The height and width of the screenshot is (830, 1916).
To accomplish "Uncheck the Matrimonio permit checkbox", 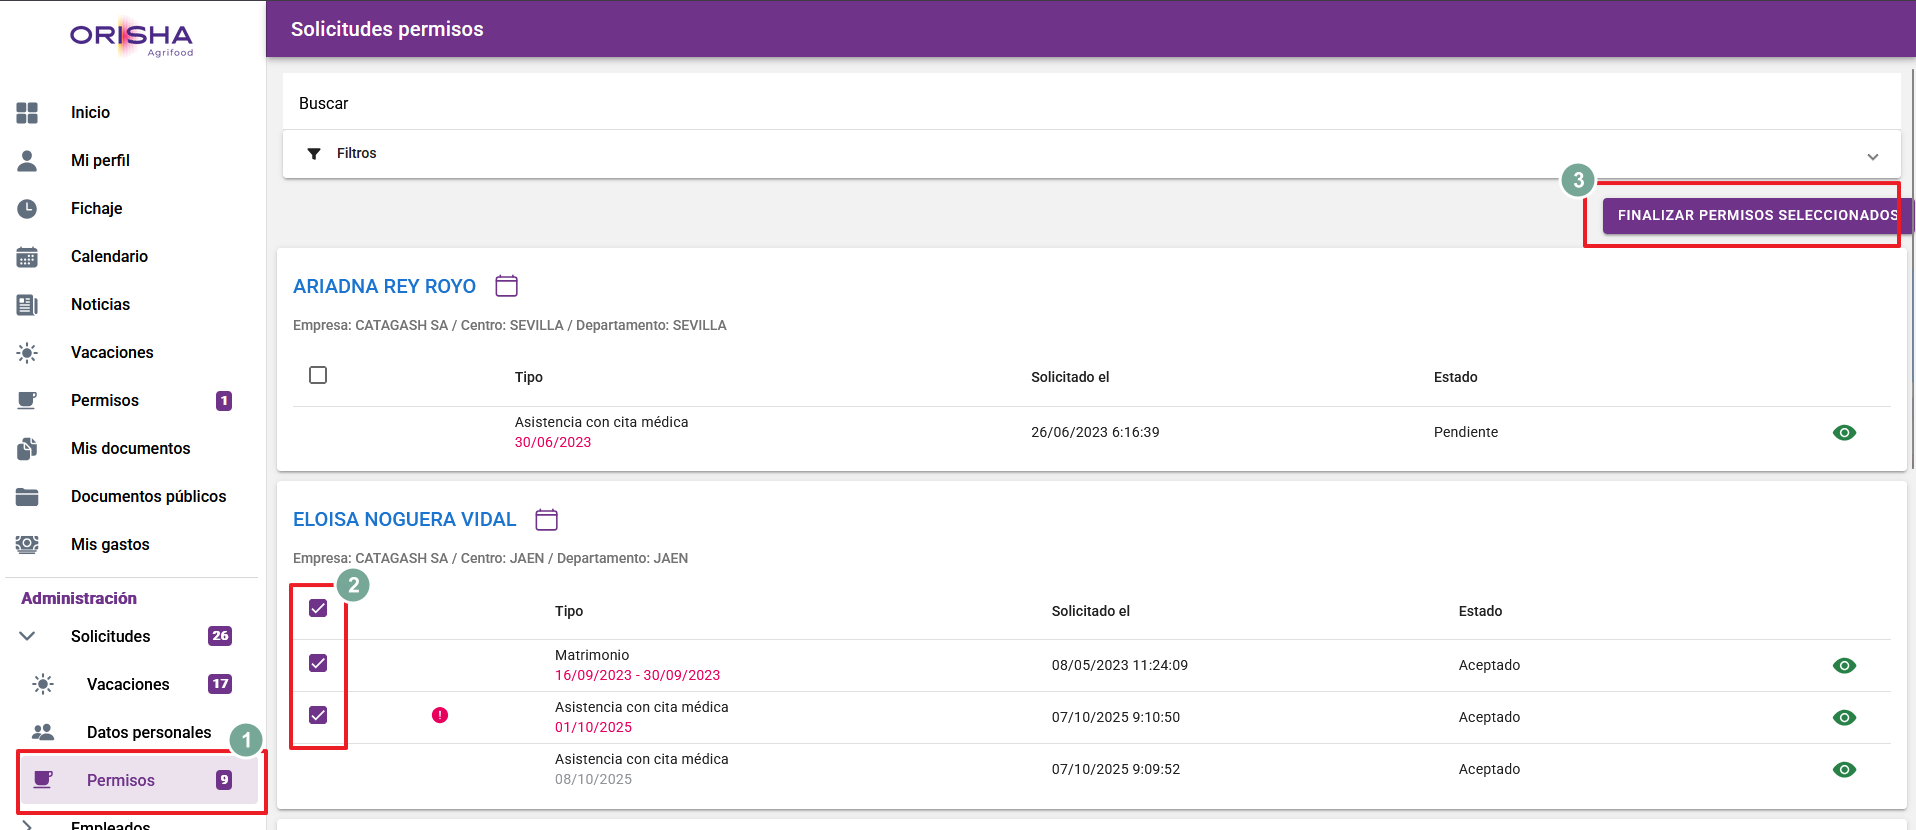I will pos(318,663).
